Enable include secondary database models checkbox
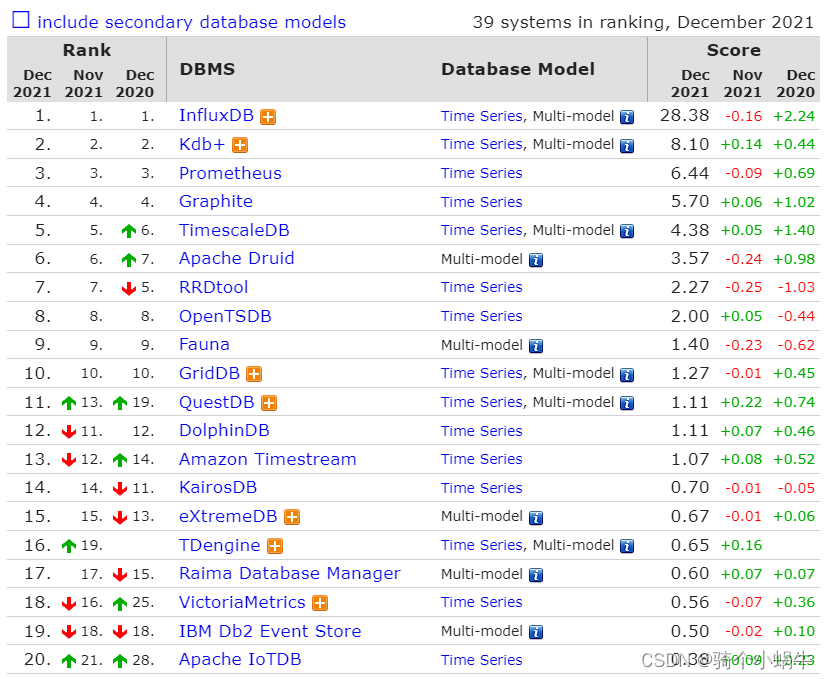 pyautogui.click(x=21, y=20)
